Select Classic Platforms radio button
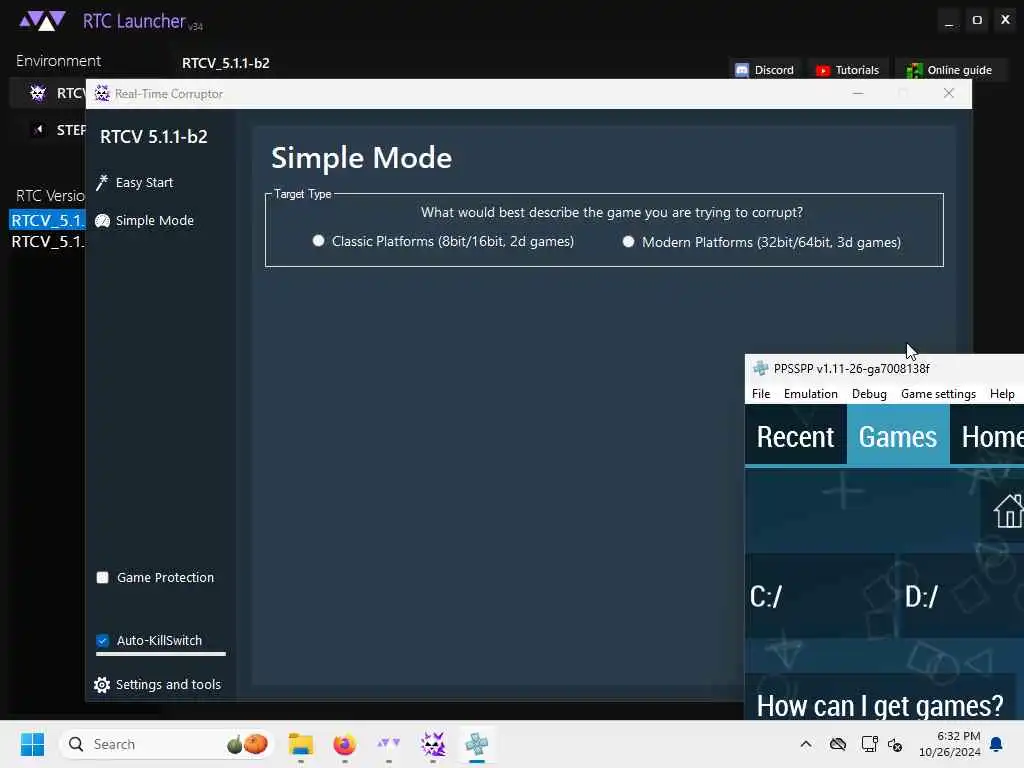The width and height of the screenshot is (1024, 768). pyautogui.click(x=318, y=241)
